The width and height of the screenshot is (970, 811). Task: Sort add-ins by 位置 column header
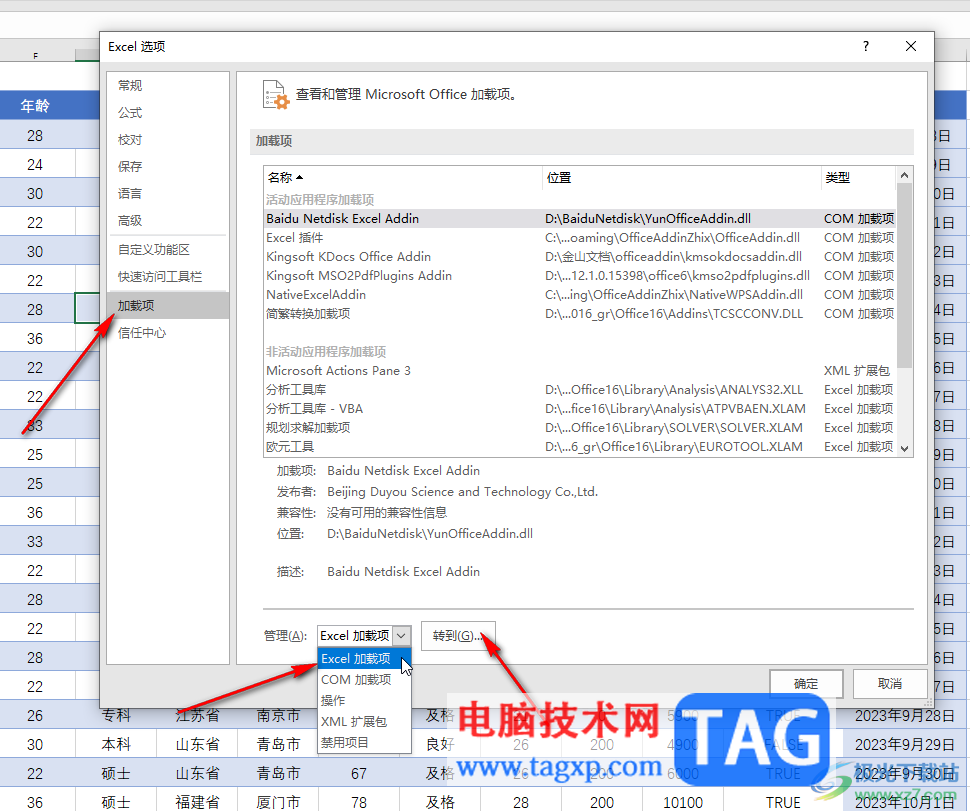pos(682,178)
